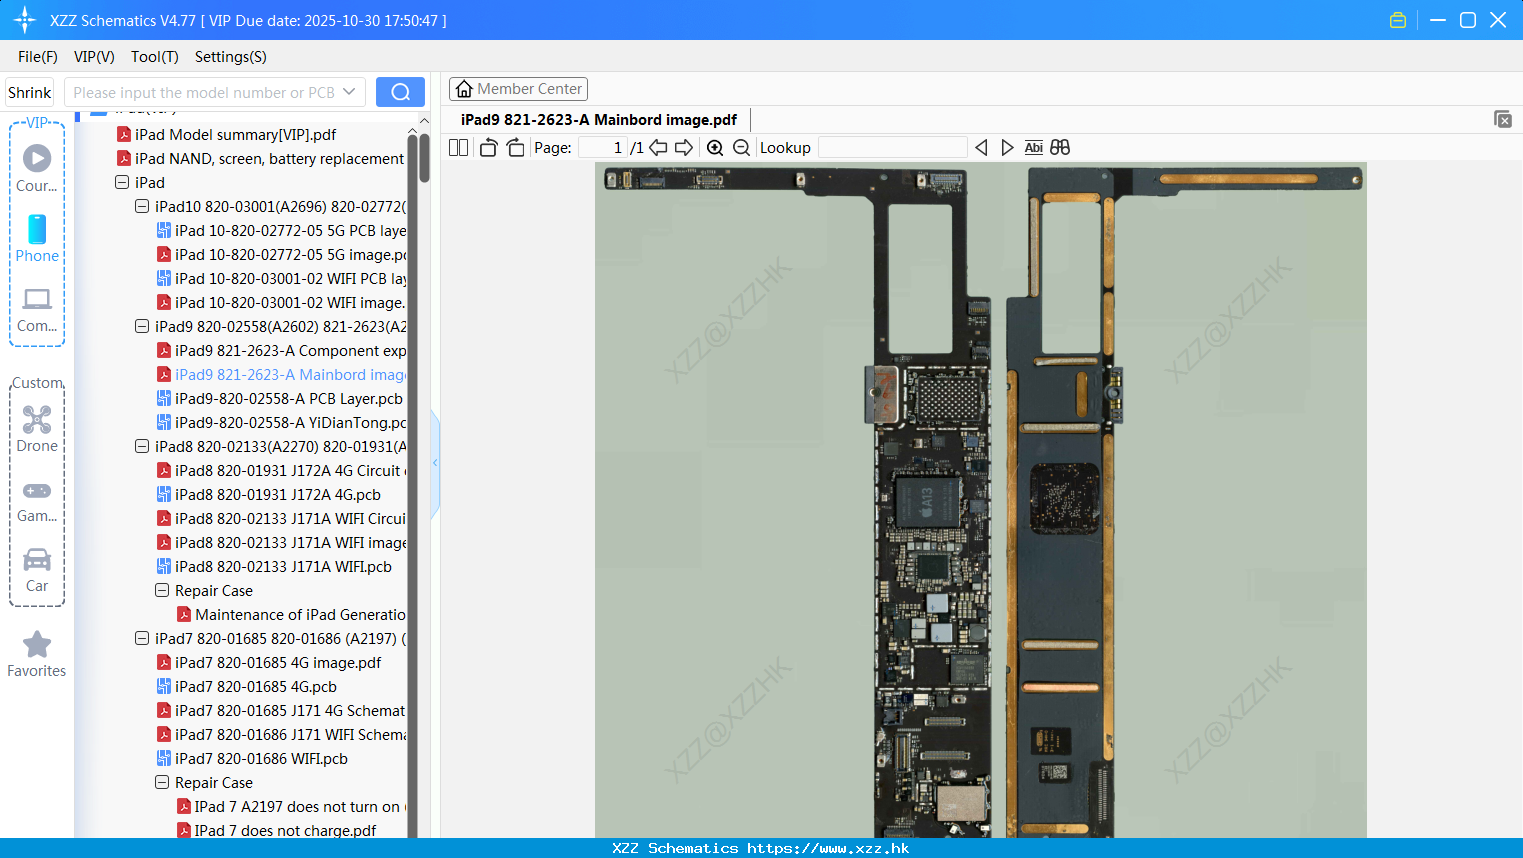Viewport: 1523px width, 858px height.
Task: Collapse the iPad10 820-03001(A2696) node
Action: coord(142,206)
